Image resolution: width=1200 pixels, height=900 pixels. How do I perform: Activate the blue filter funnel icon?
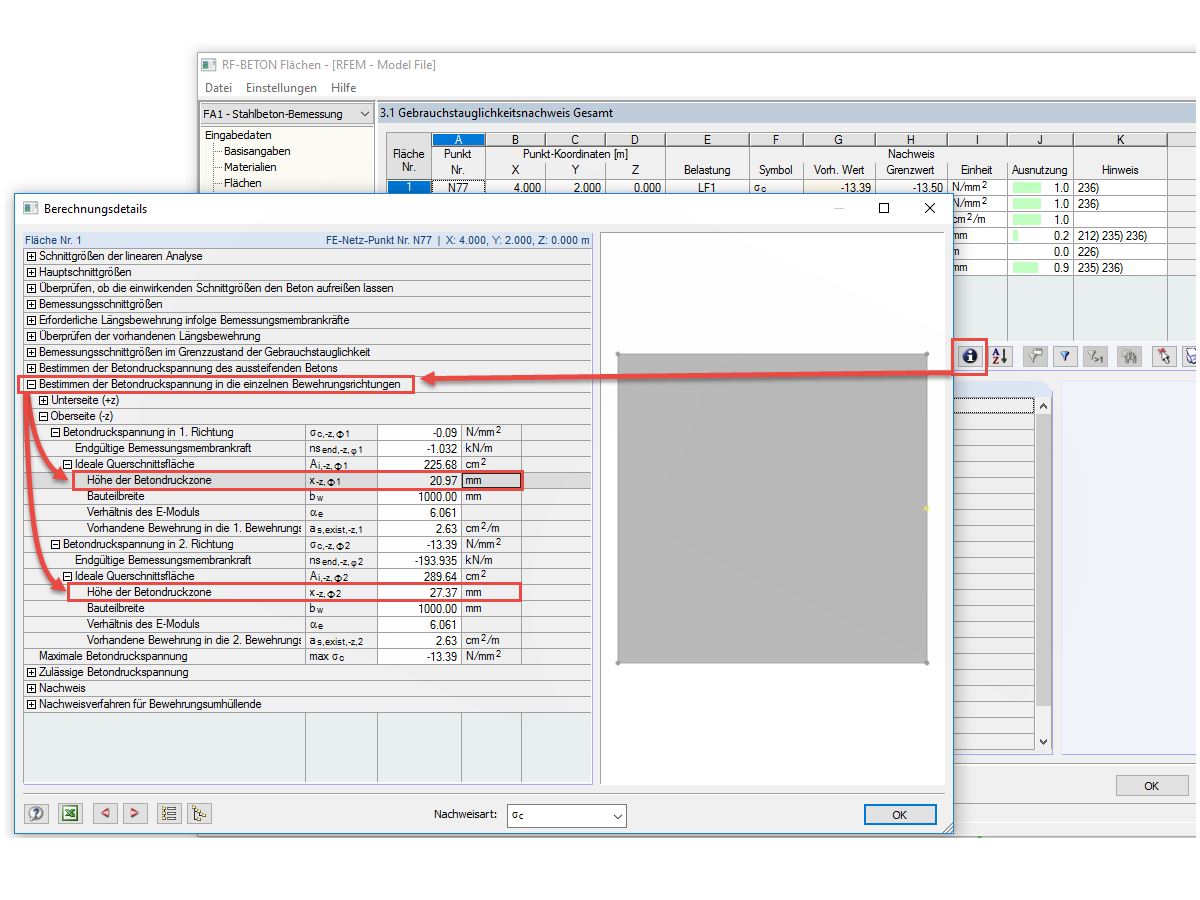1066,356
